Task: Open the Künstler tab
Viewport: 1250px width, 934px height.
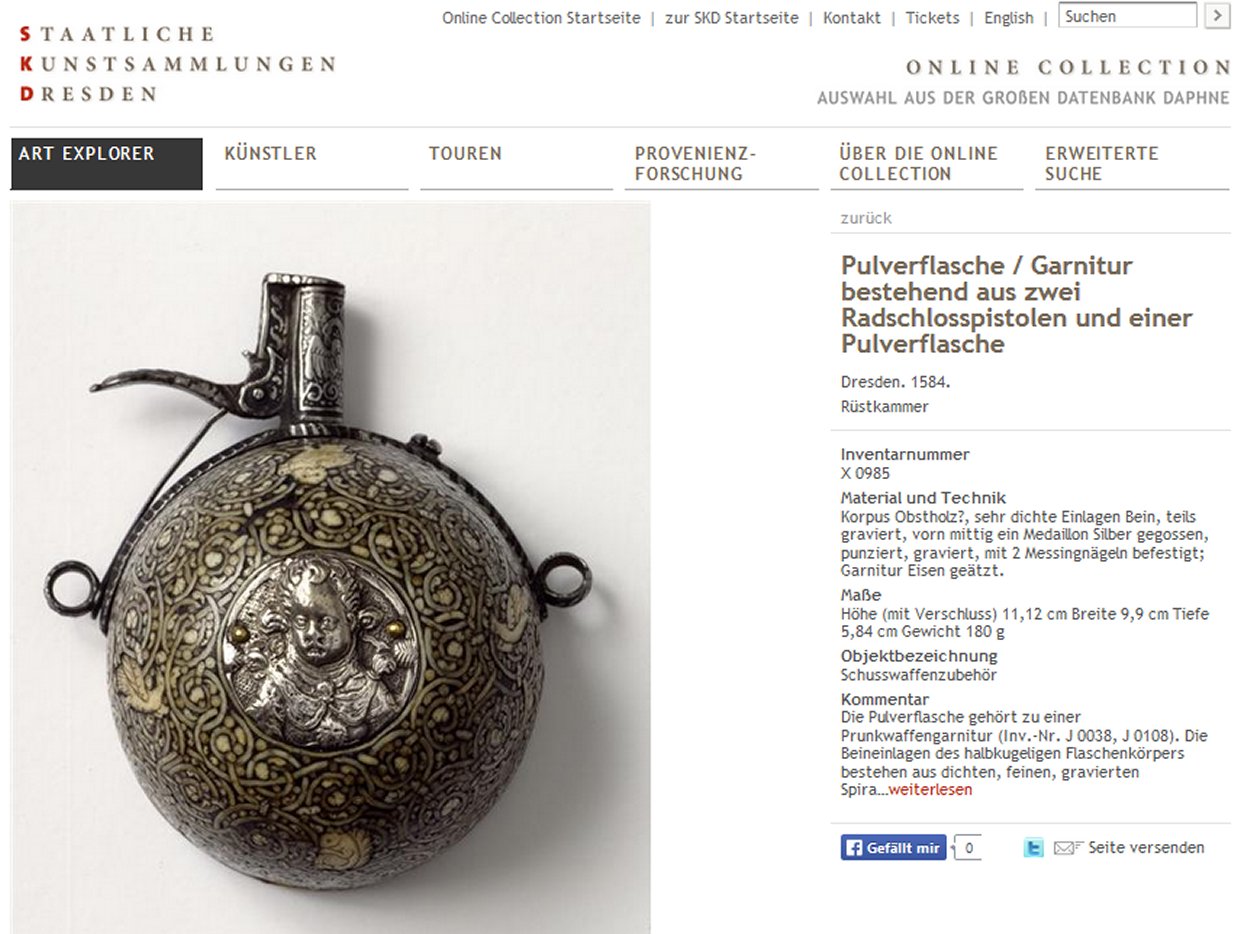Action: pyautogui.click(x=312, y=164)
